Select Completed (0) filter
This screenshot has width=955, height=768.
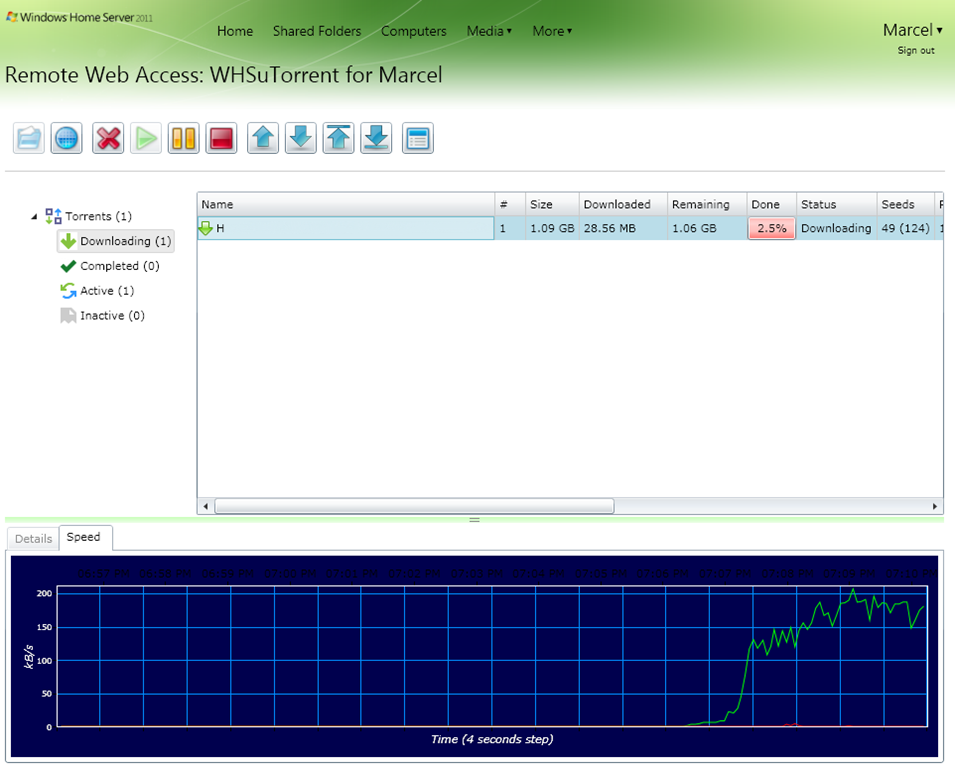click(x=120, y=266)
